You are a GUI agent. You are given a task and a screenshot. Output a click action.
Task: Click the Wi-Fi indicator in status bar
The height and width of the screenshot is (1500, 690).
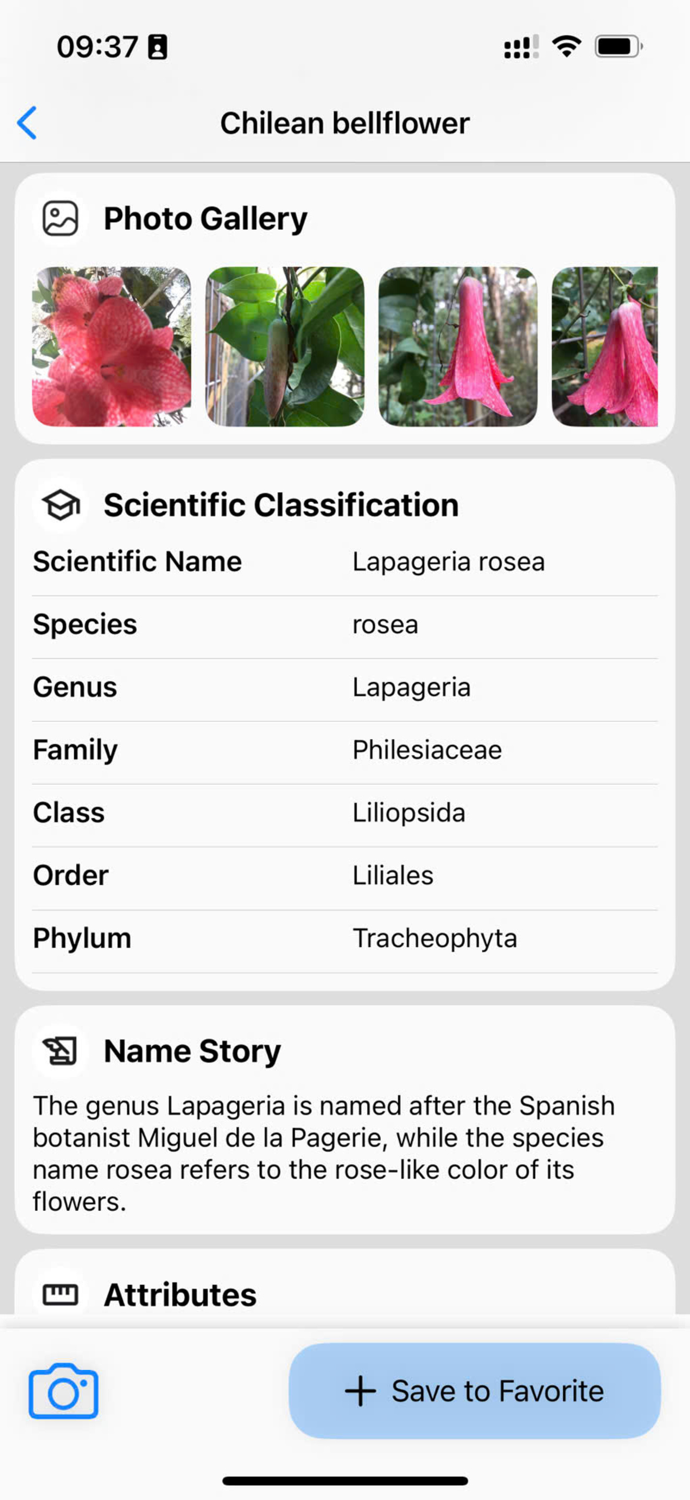[567, 45]
